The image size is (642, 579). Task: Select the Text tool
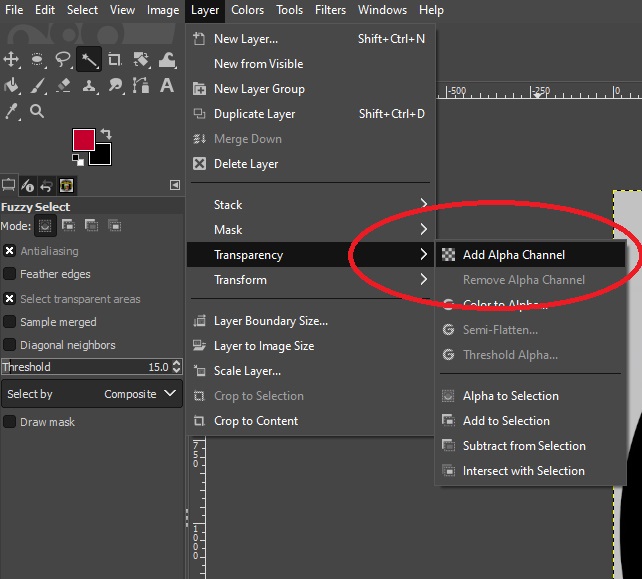click(x=167, y=86)
